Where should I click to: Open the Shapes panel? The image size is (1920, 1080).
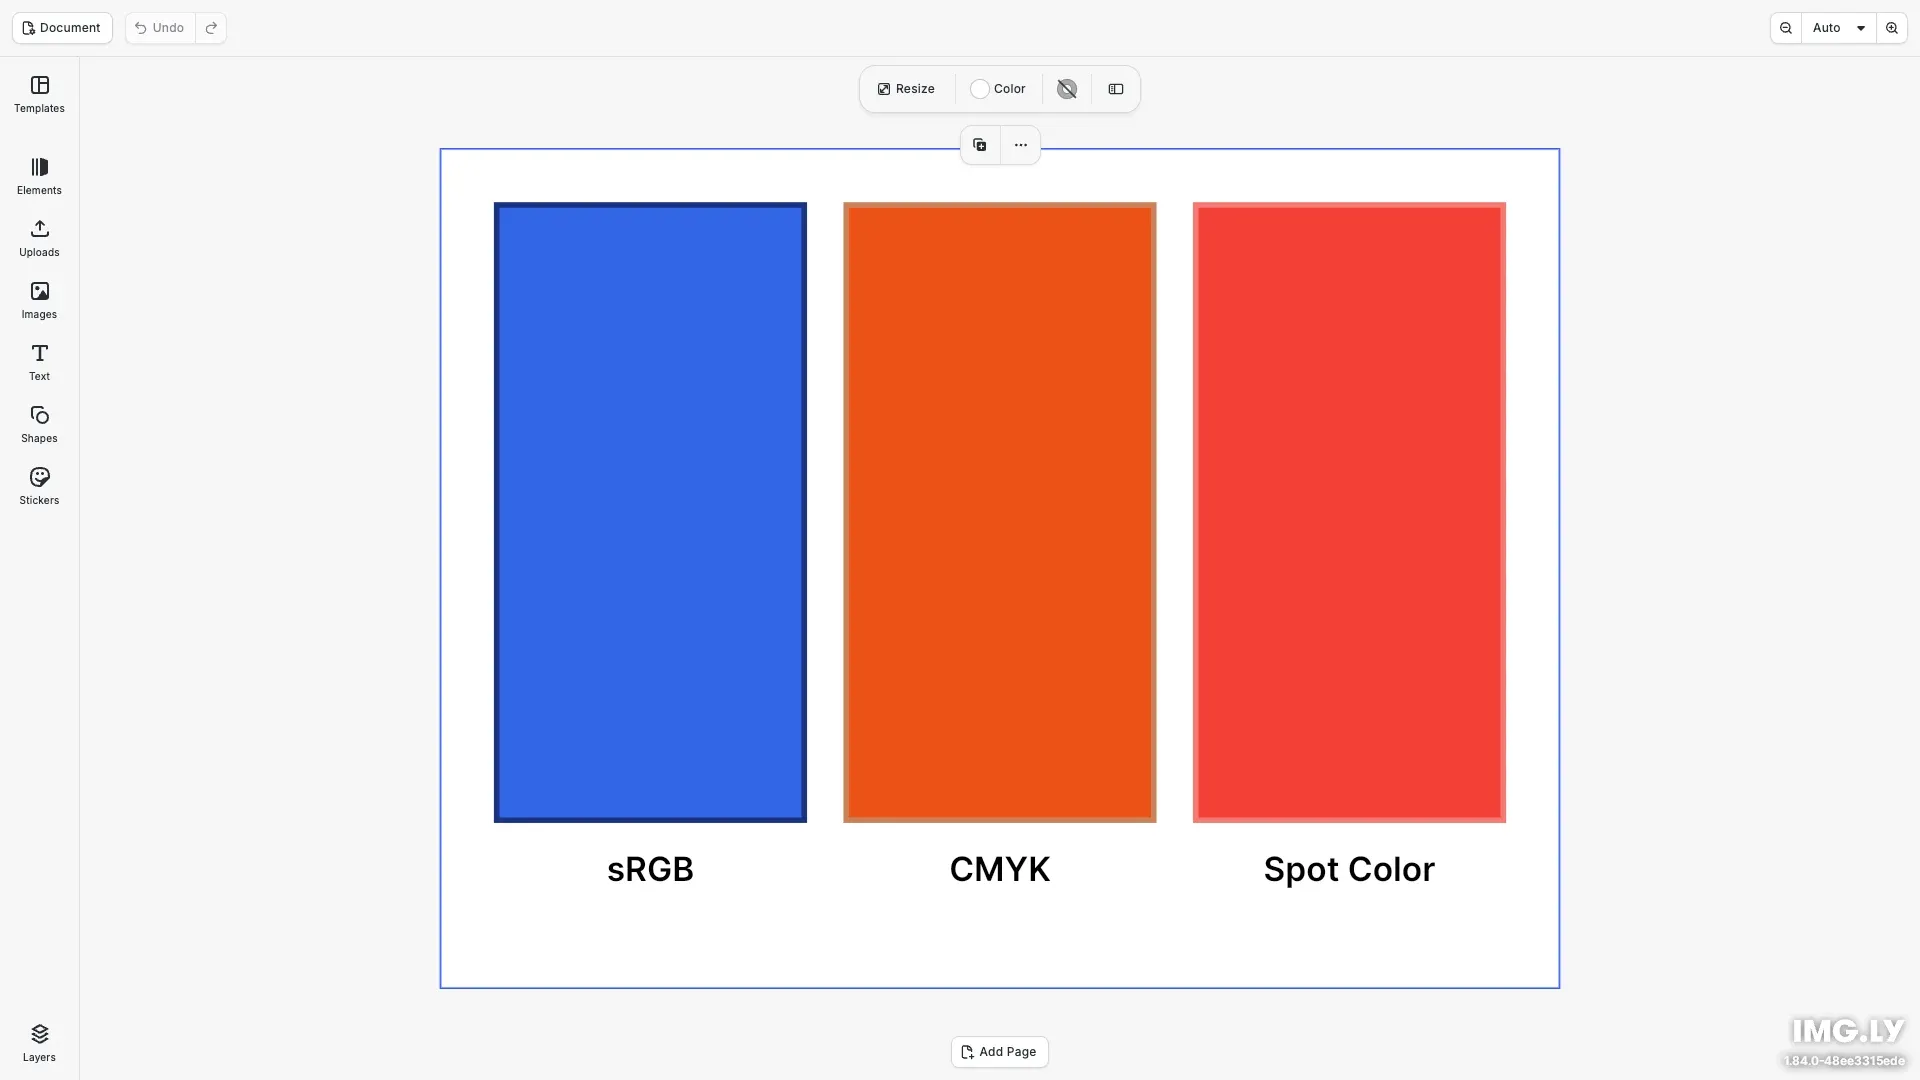coord(39,425)
